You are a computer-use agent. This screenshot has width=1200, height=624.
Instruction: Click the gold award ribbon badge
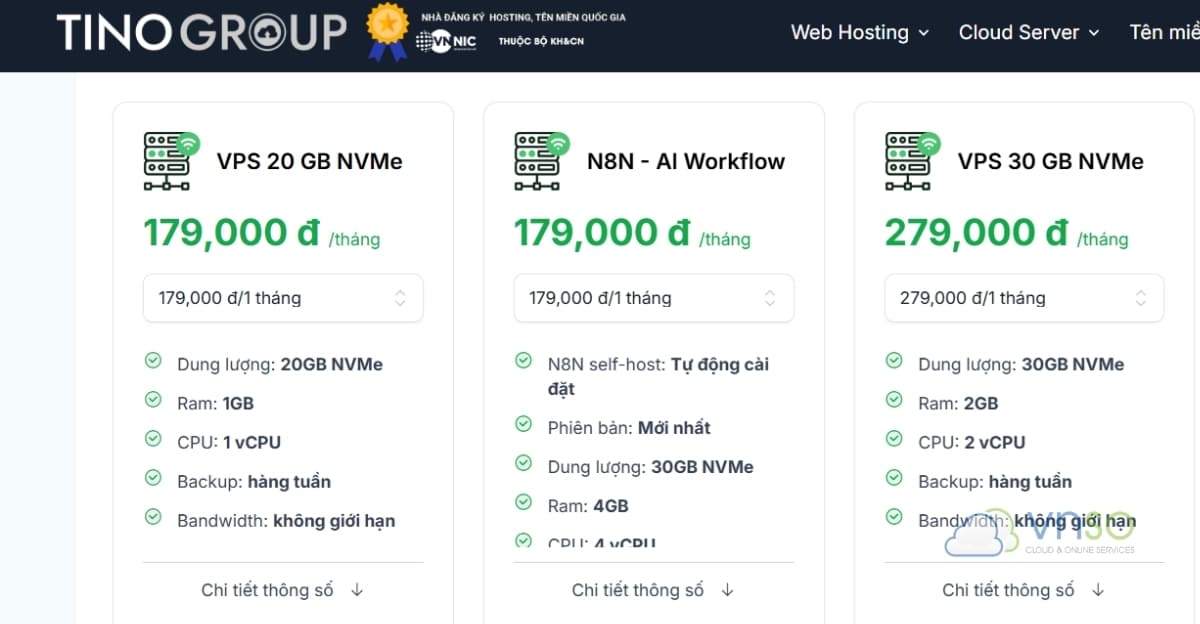(x=387, y=32)
